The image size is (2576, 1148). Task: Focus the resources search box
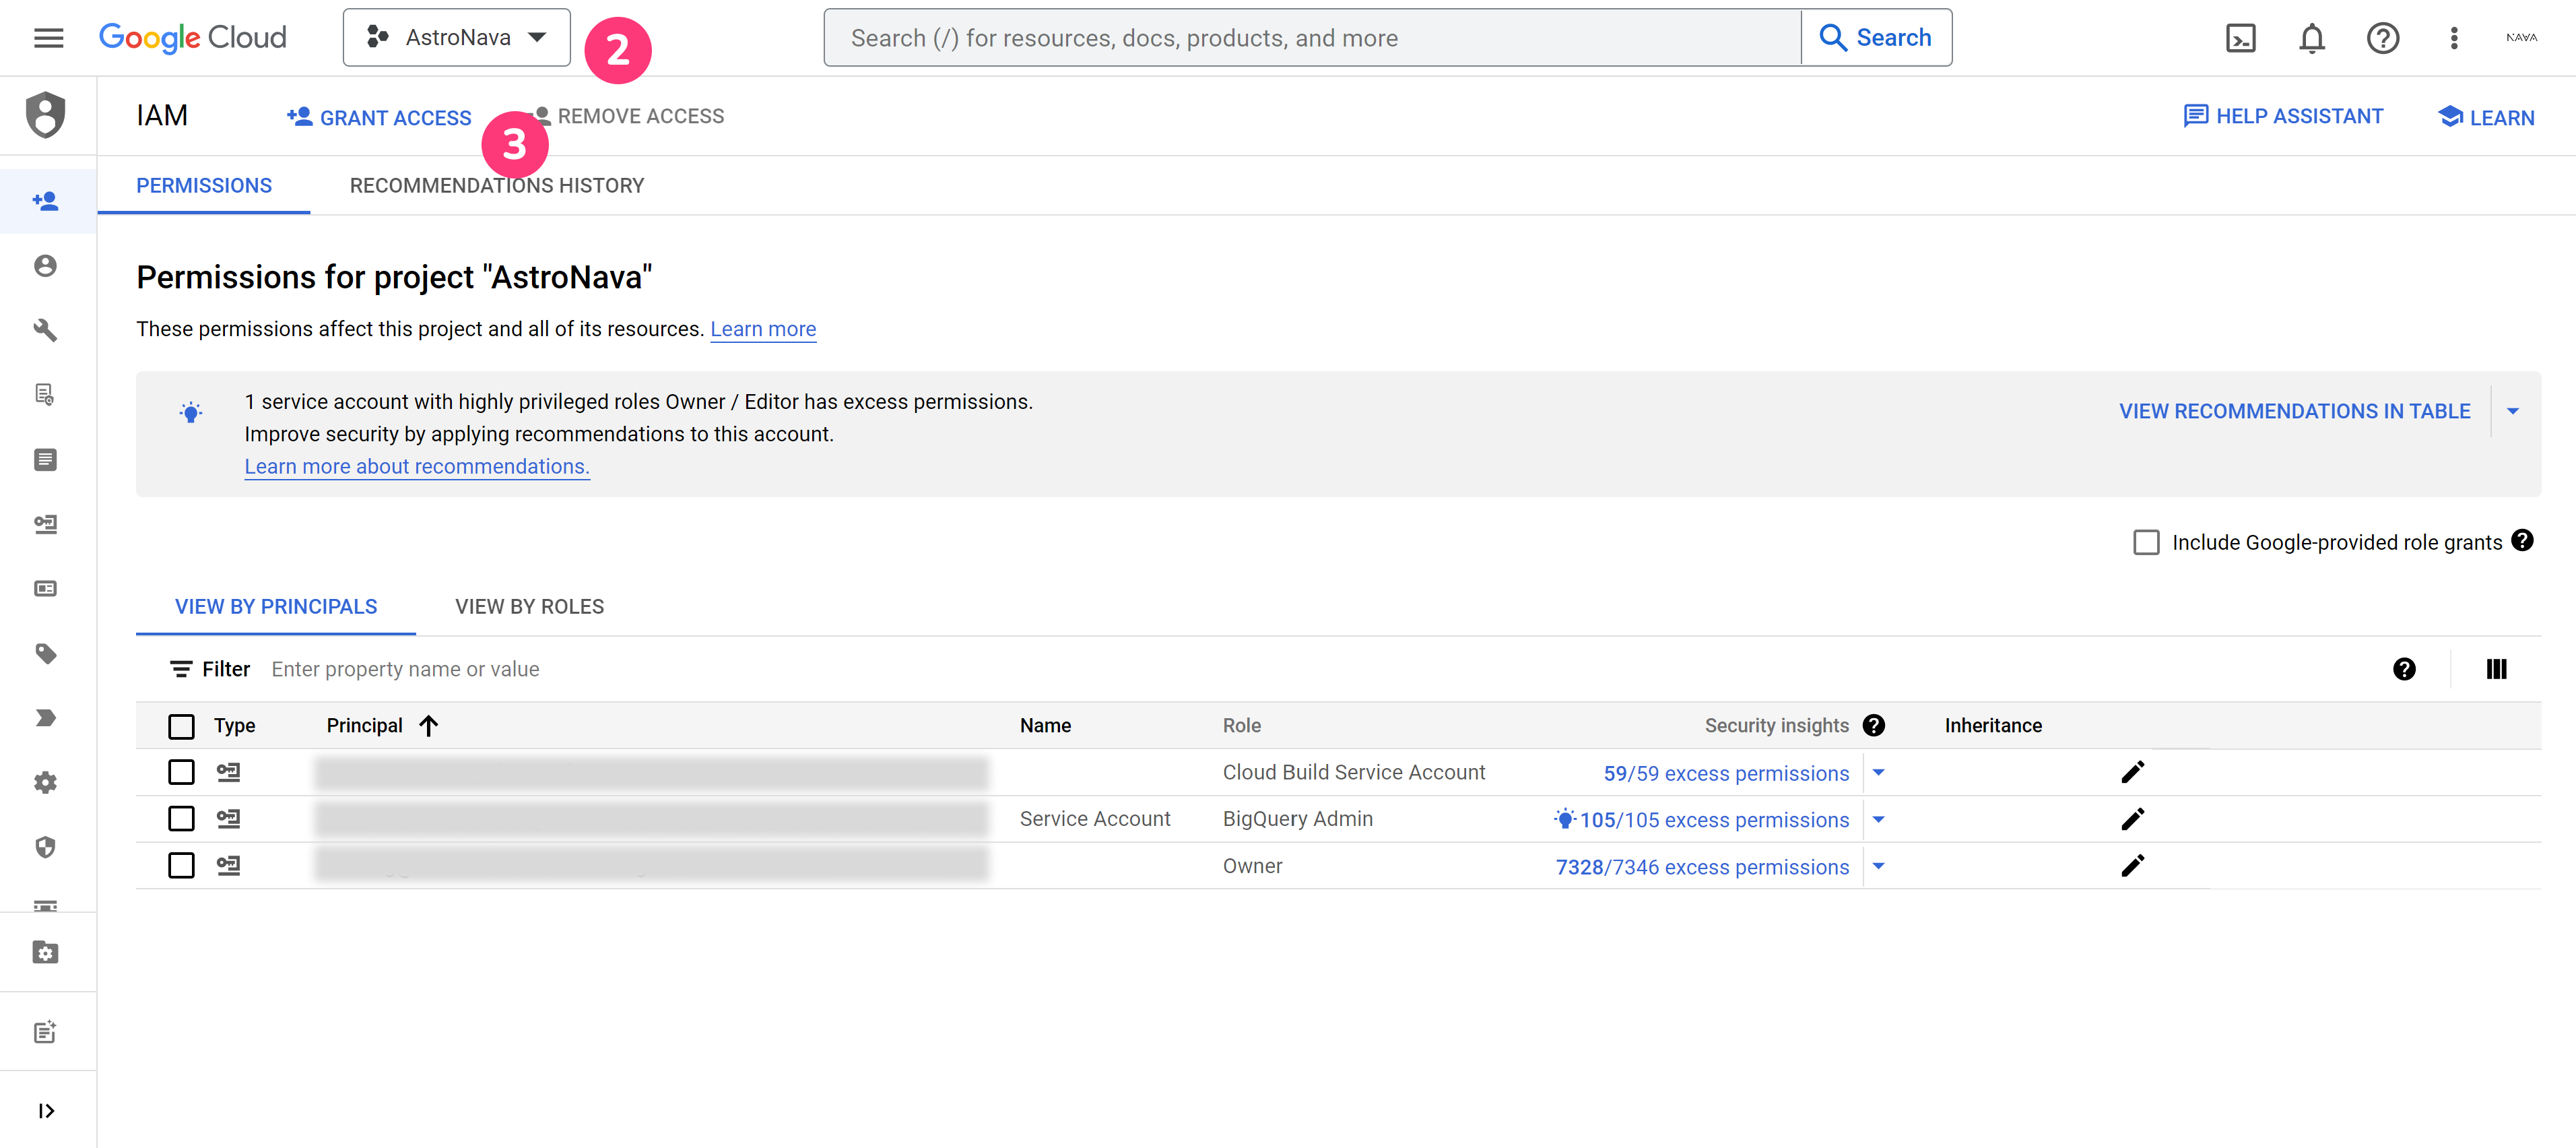(x=1312, y=38)
